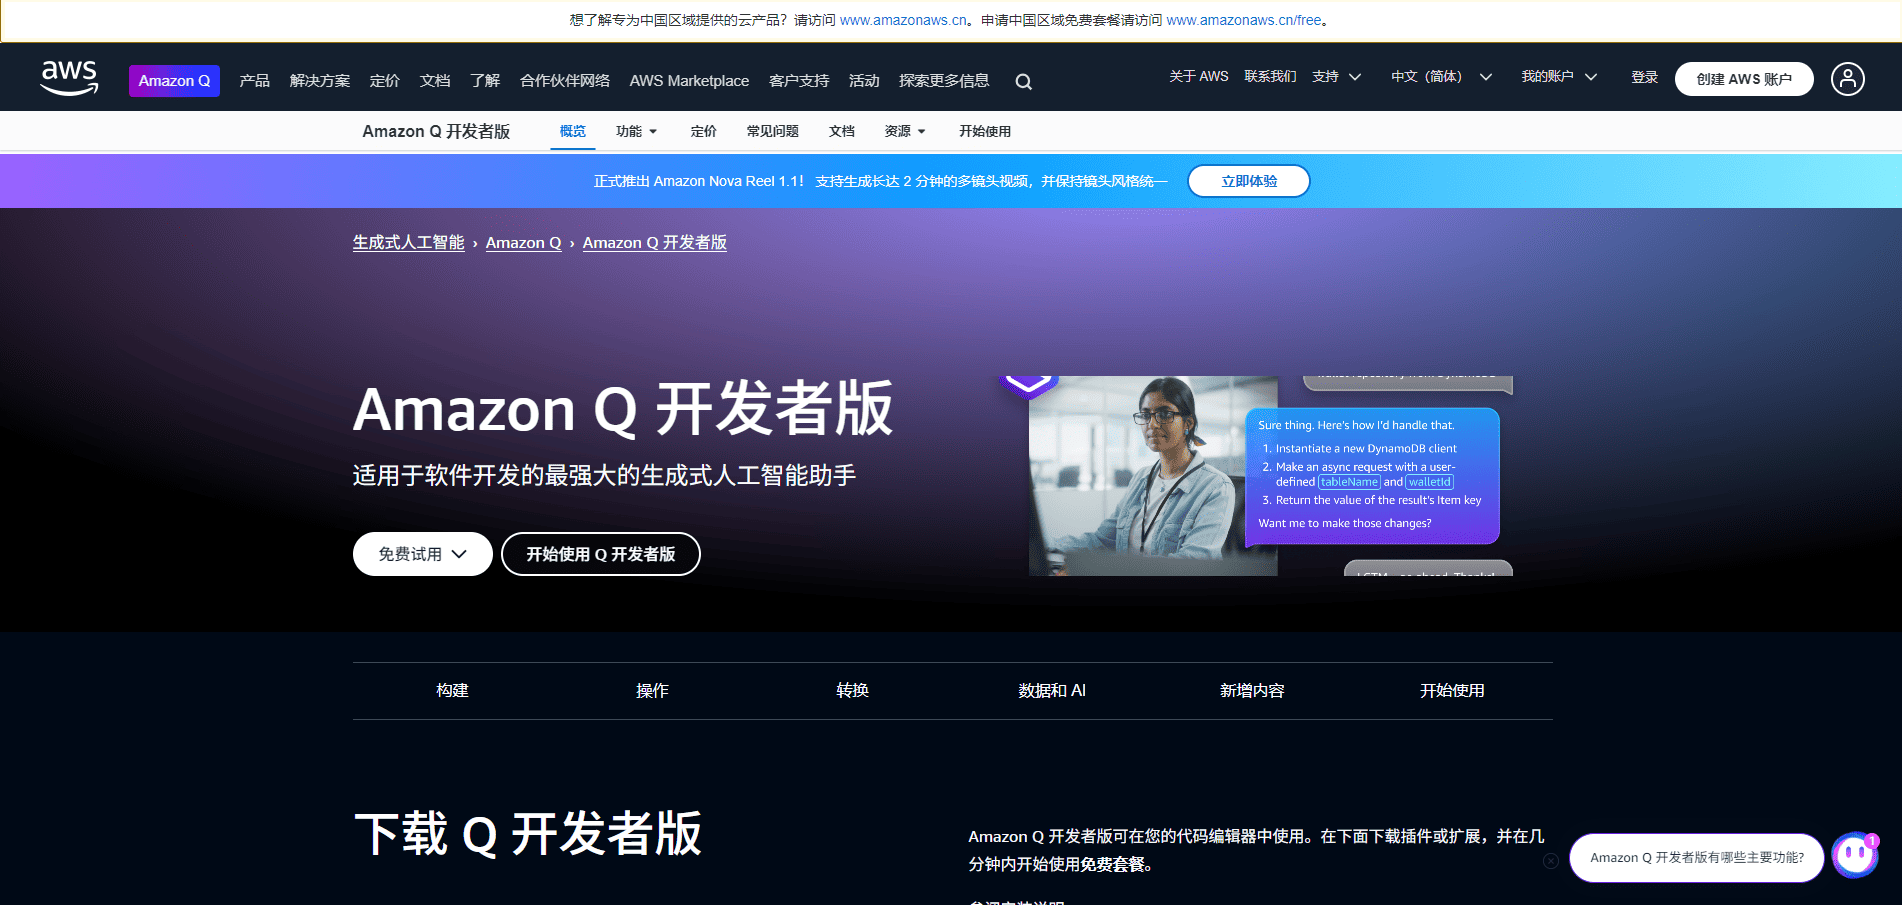The width and height of the screenshot is (1902, 905).
Task: Click 开始使用 Q 开发者版 button
Action: point(600,554)
